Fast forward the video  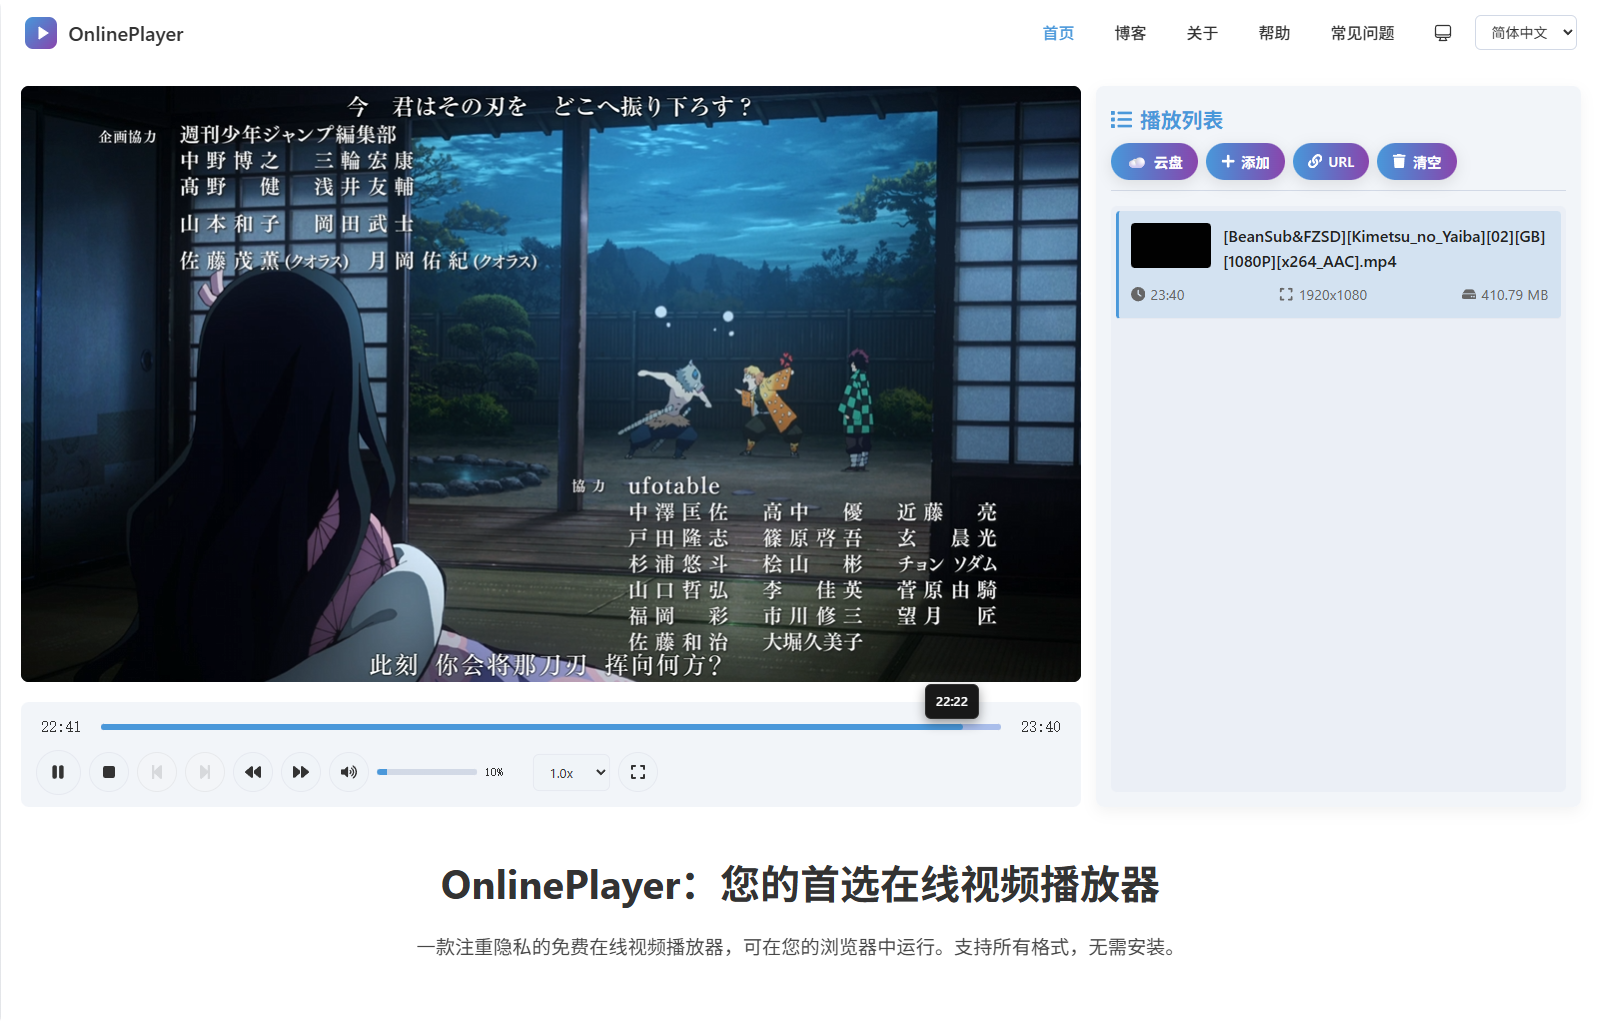[300, 772]
